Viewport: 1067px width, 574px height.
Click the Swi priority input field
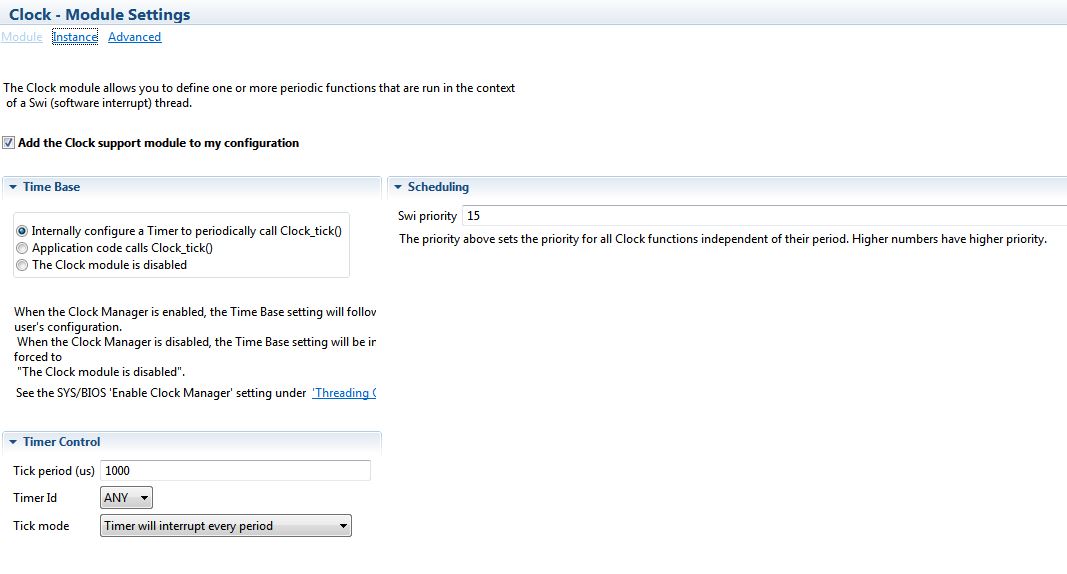pyautogui.click(x=760, y=216)
